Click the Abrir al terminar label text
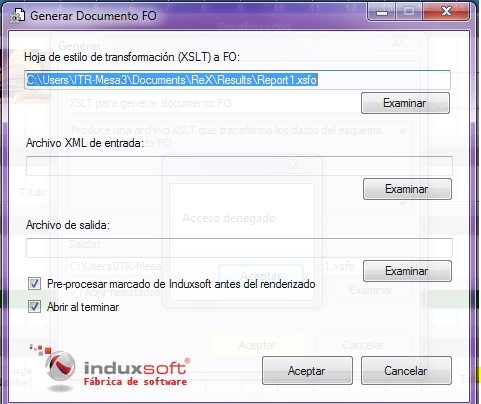Image resolution: width=481 pixels, height=404 pixels. pos(83,307)
